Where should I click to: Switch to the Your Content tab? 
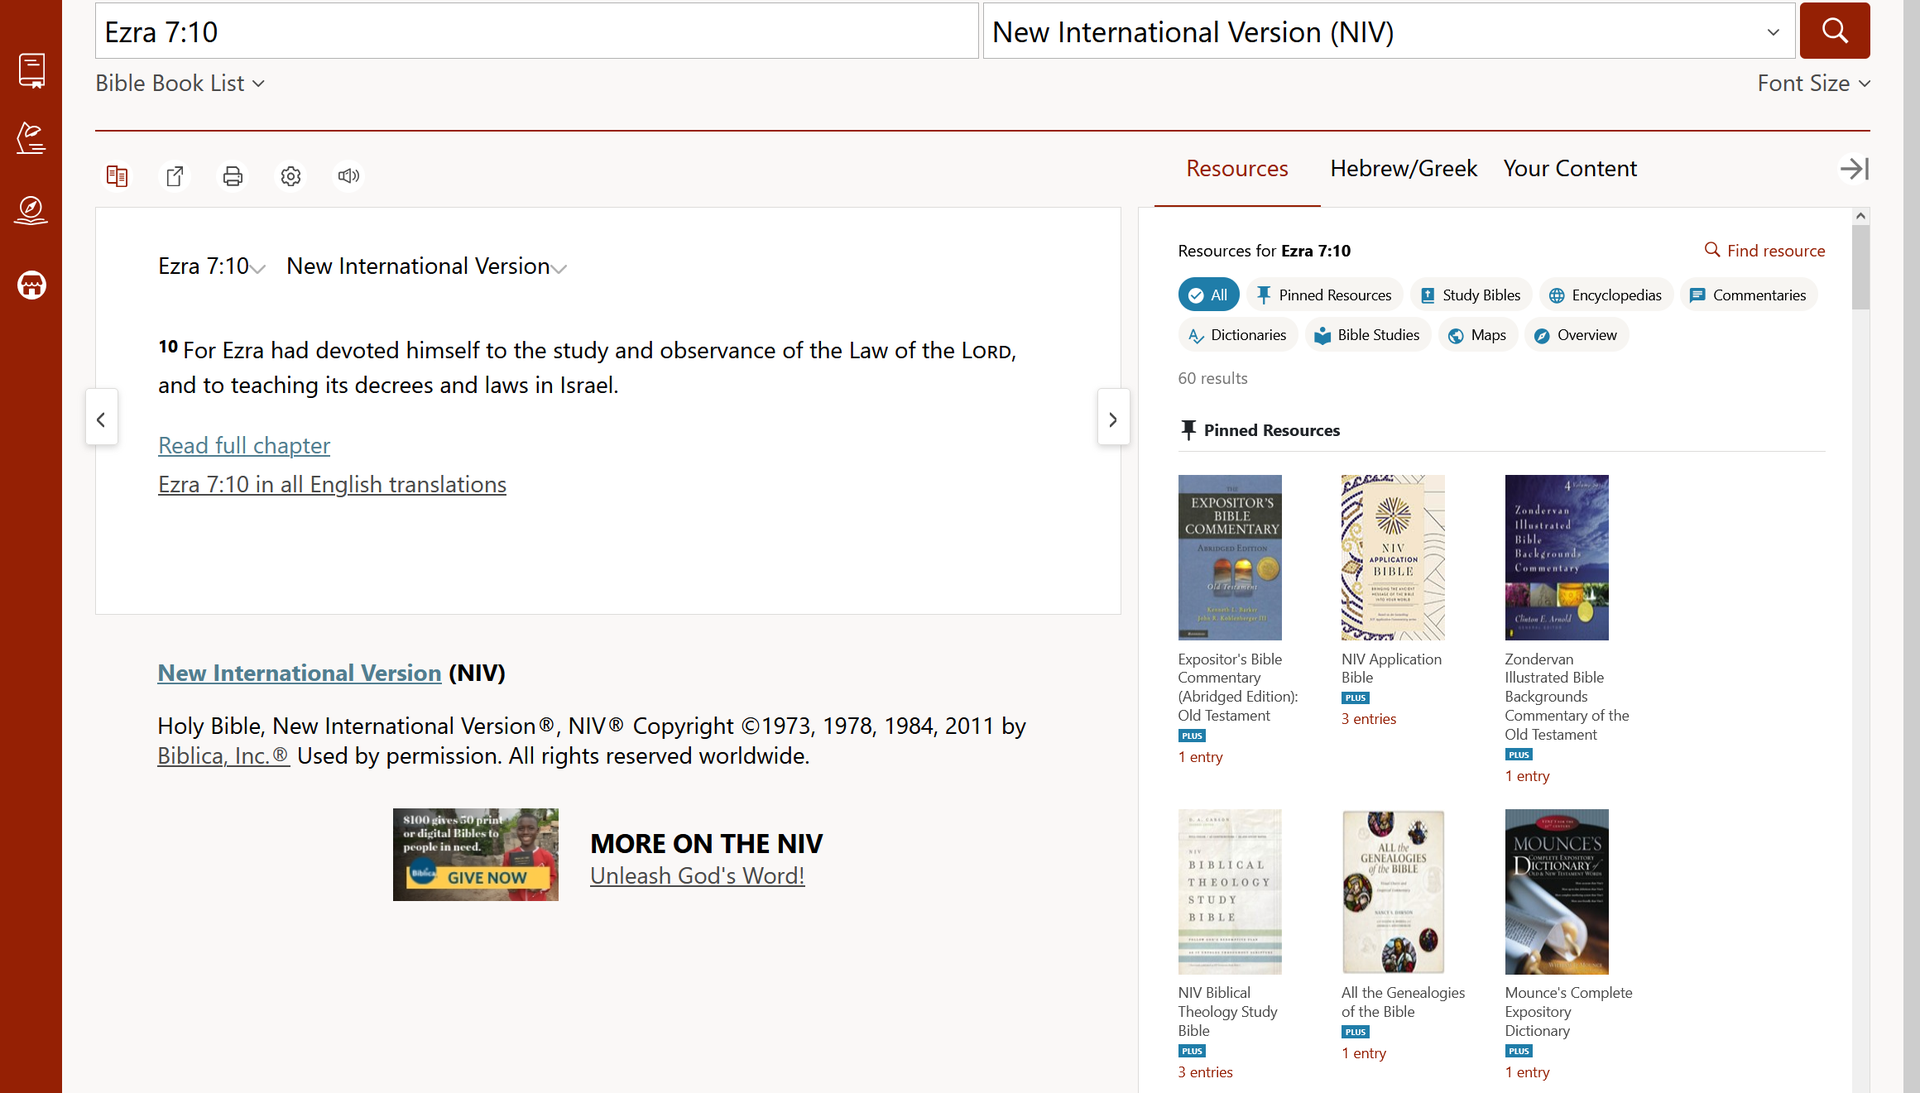coord(1569,169)
